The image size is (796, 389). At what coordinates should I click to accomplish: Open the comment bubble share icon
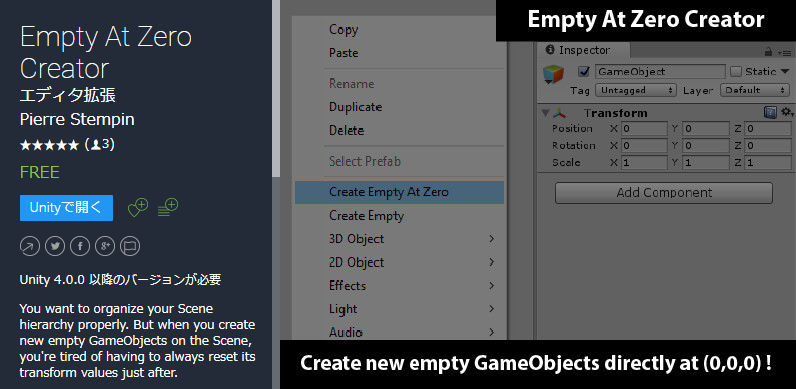130,247
